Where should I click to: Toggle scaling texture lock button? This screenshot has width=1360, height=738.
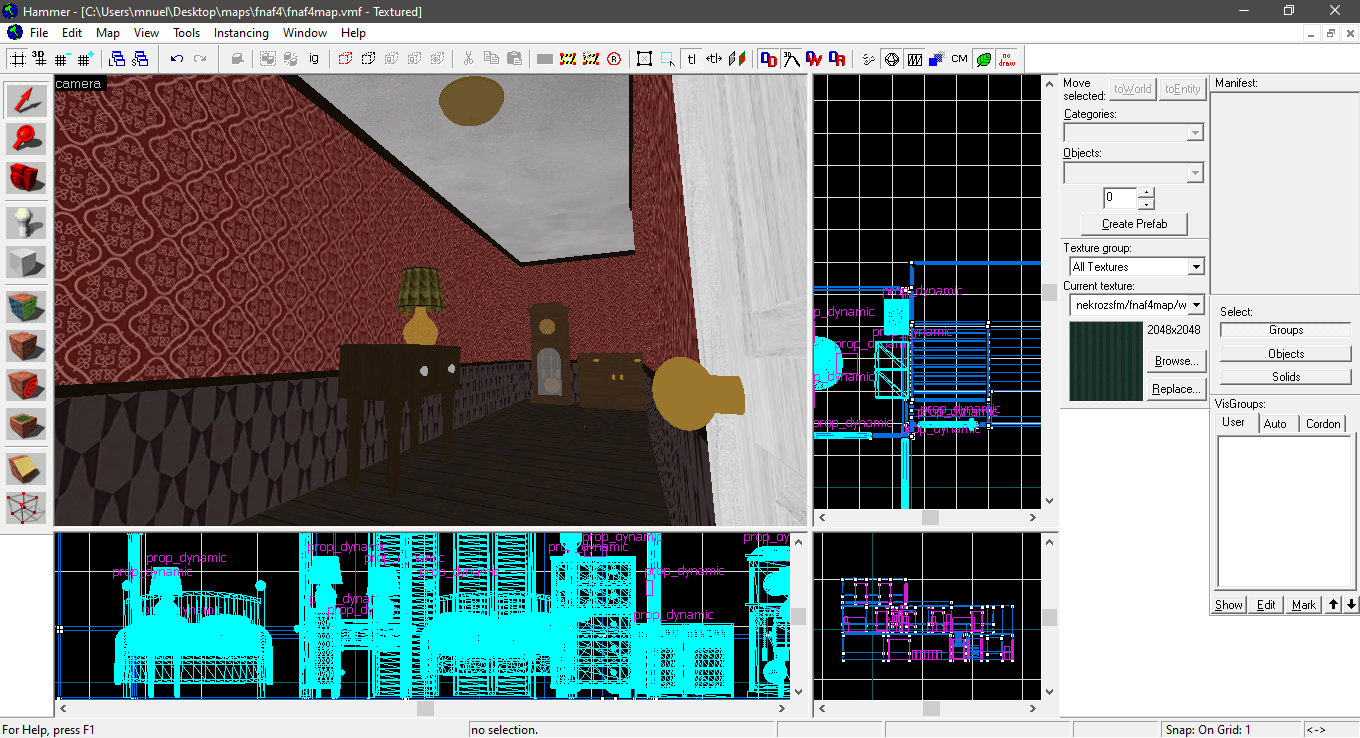click(714, 59)
